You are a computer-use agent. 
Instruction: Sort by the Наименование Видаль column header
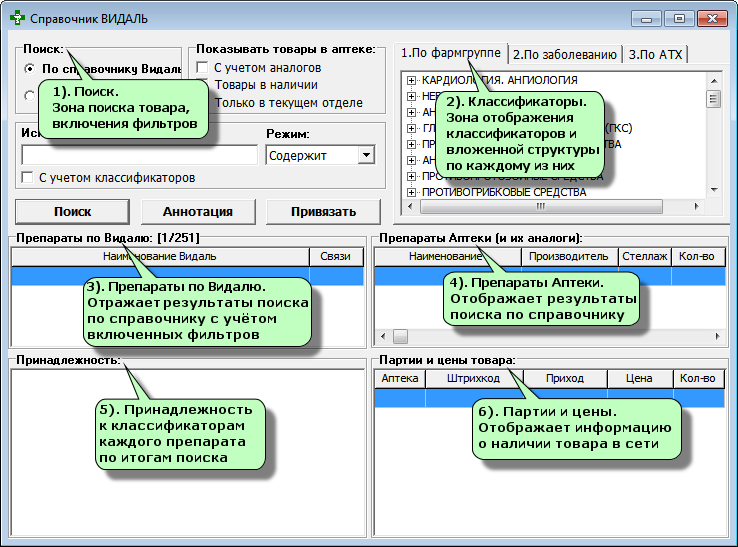click(160, 257)
